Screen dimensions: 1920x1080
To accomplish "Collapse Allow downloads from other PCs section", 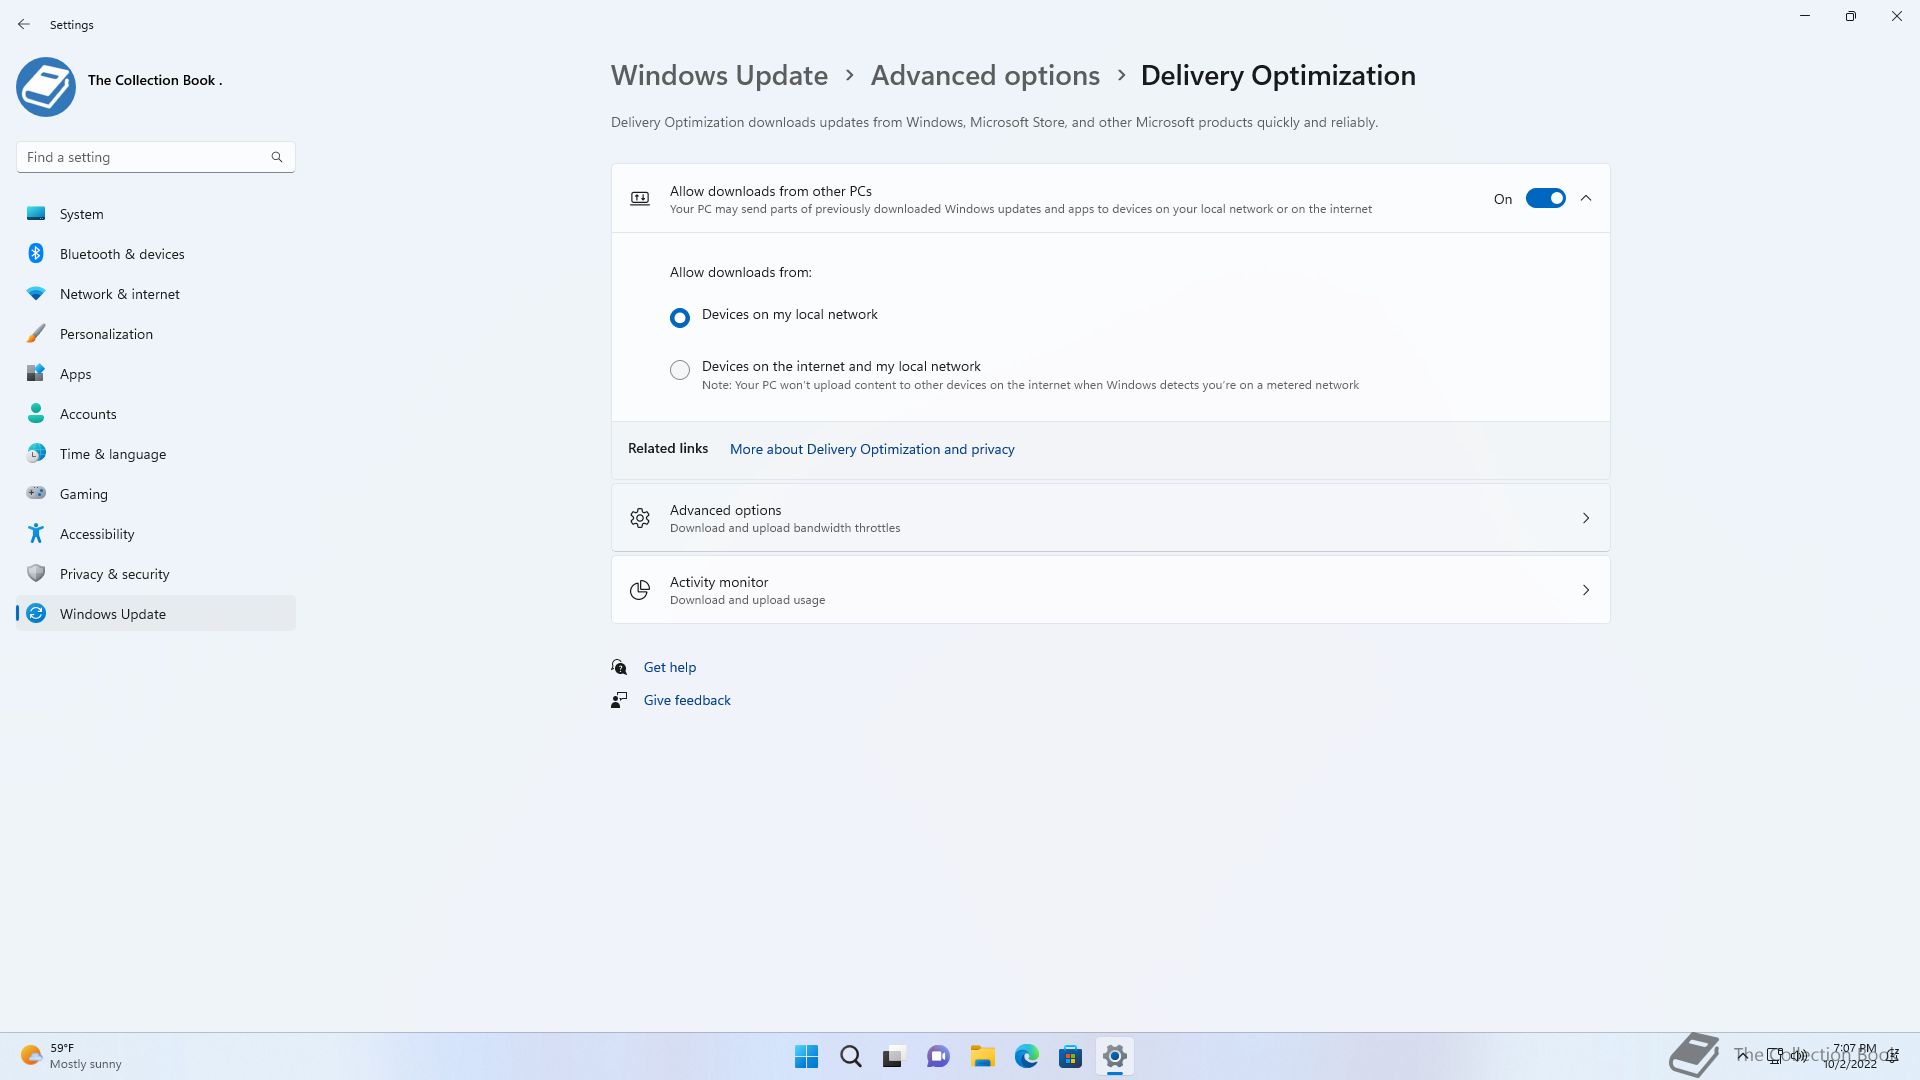I will [x=1586, y=198].
